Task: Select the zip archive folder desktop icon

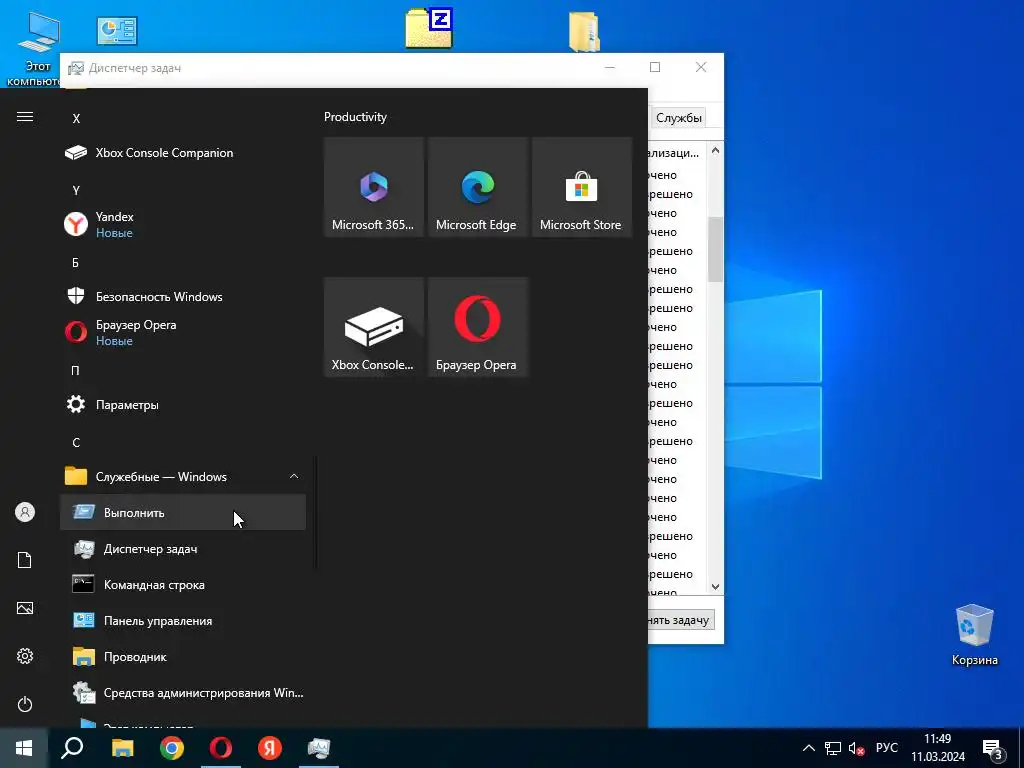Action: 429,27
